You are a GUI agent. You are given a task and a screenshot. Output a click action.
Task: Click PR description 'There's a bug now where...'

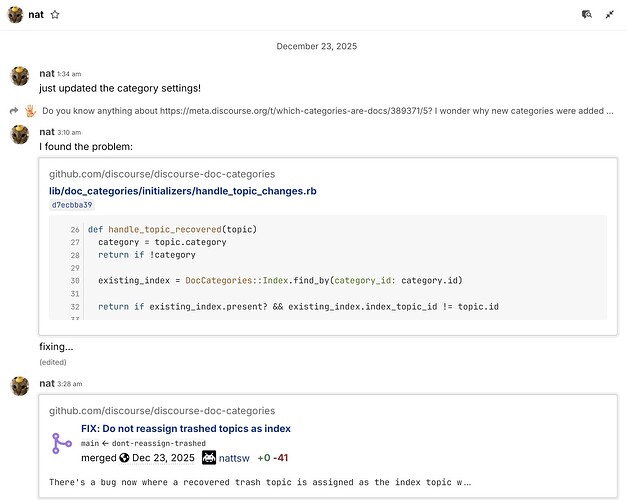[x=260, y=482]
